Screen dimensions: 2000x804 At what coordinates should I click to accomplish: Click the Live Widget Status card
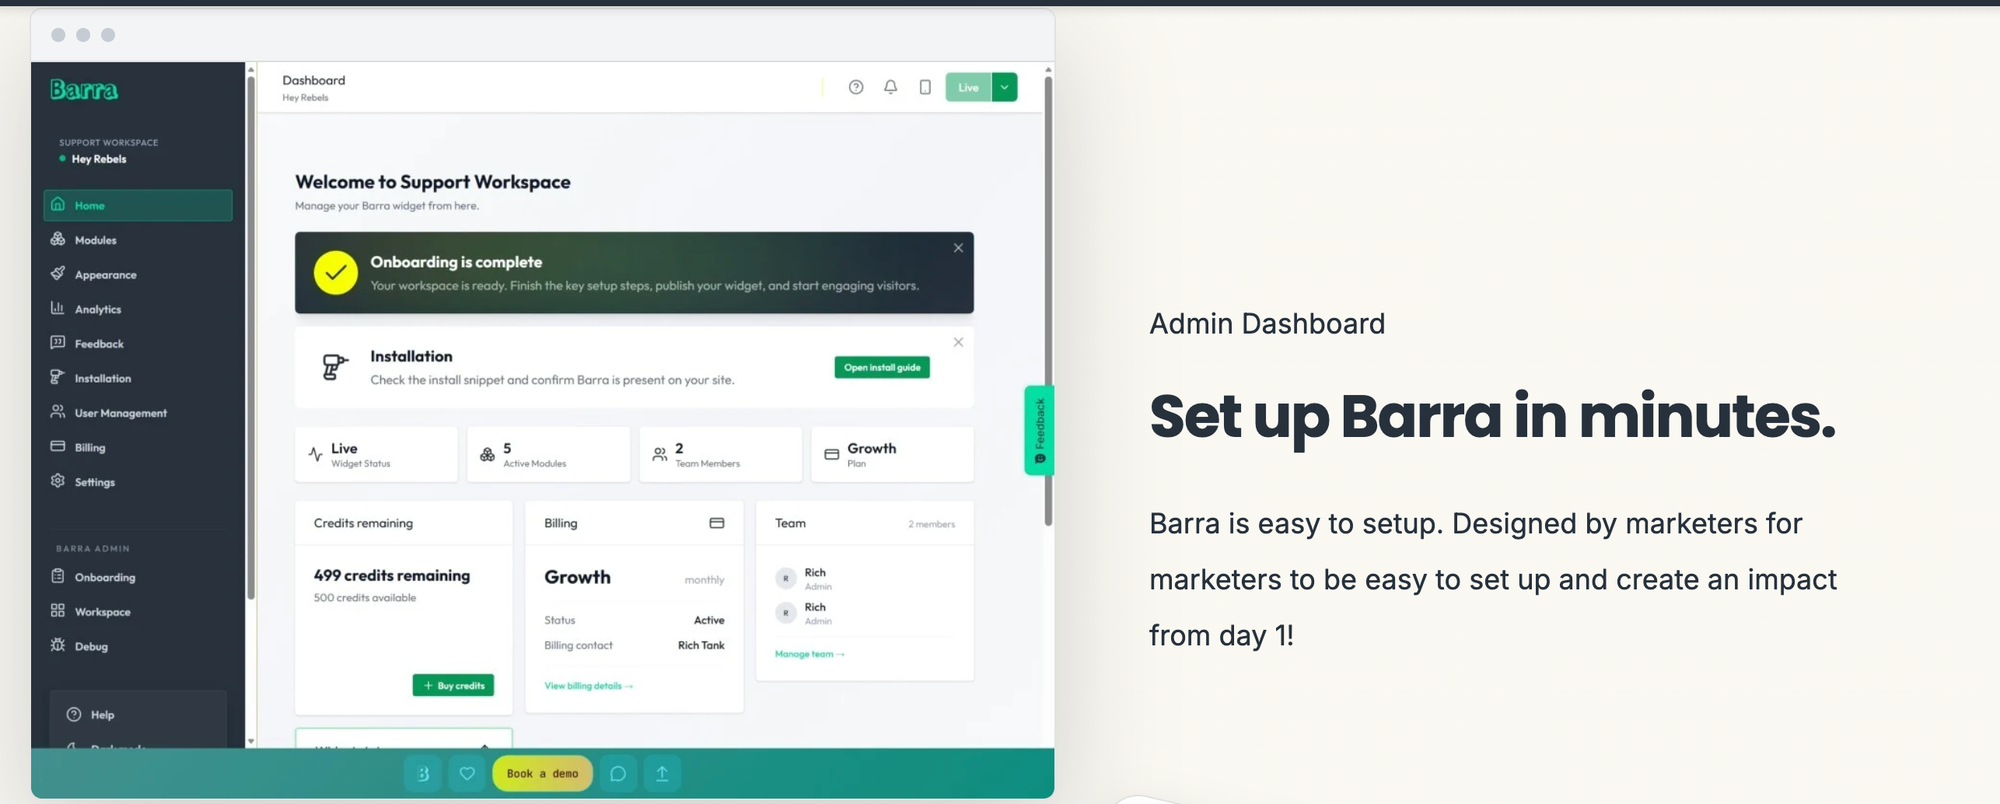click(376, 454)
